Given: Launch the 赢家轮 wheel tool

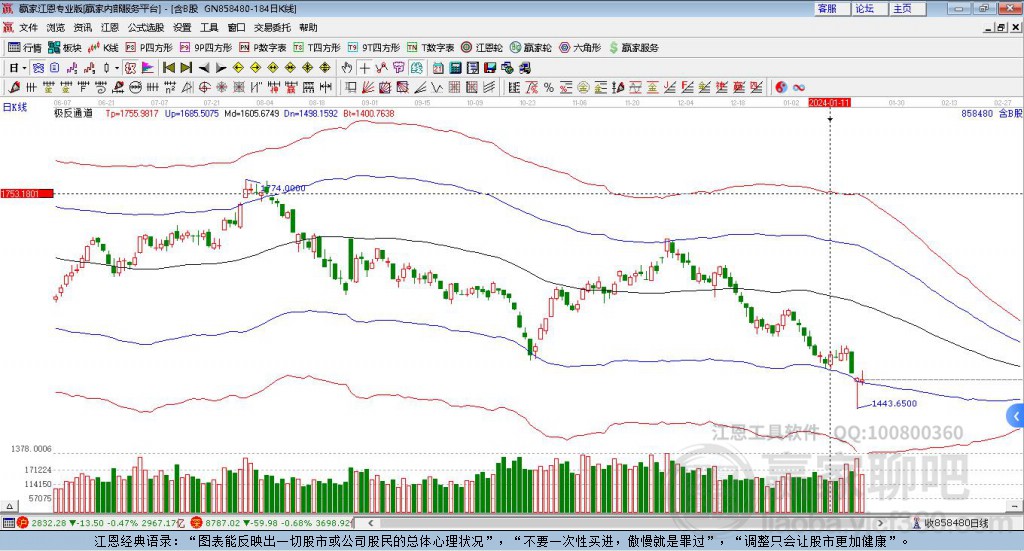Looking at the screenshot, I should coord(531,48).
